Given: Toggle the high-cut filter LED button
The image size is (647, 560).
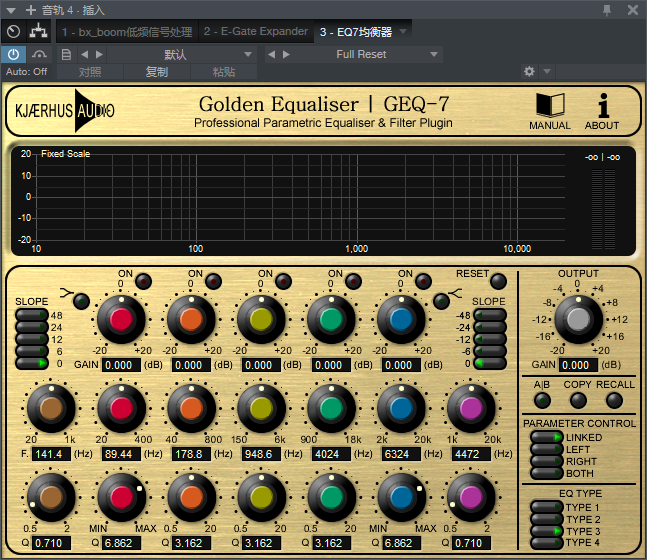Looking at the screenshot, I should 442,301.
